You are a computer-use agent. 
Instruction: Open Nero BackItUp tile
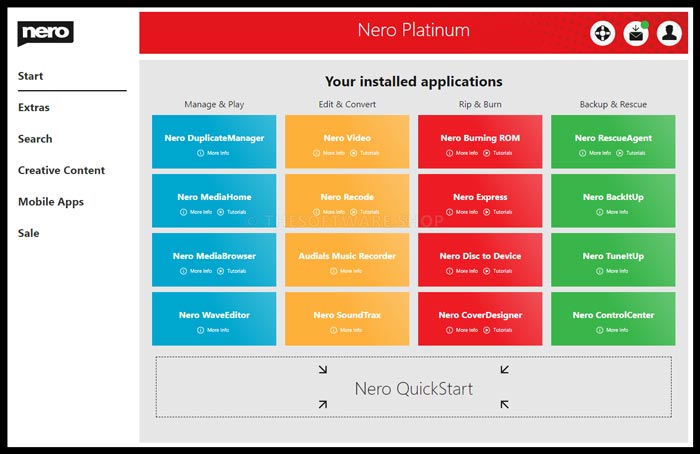(x=613, y=200)
